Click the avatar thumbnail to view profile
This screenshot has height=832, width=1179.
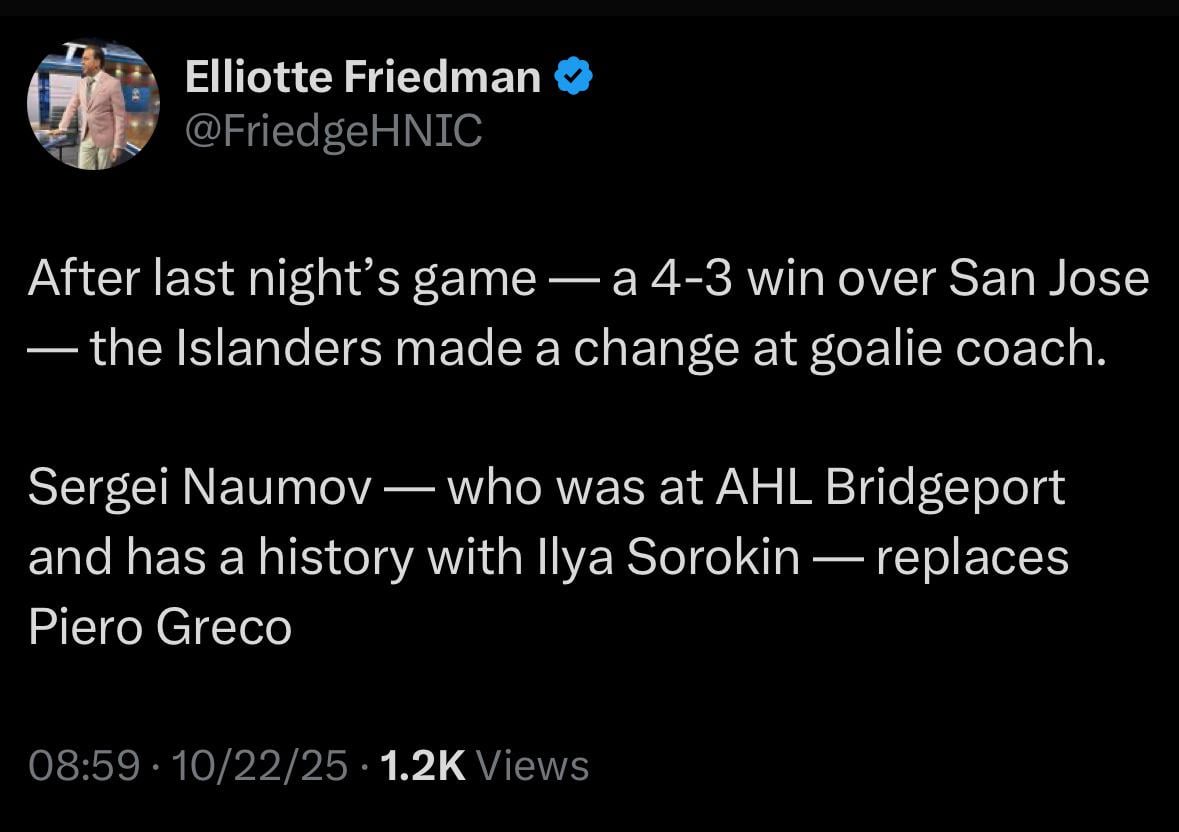92,100
